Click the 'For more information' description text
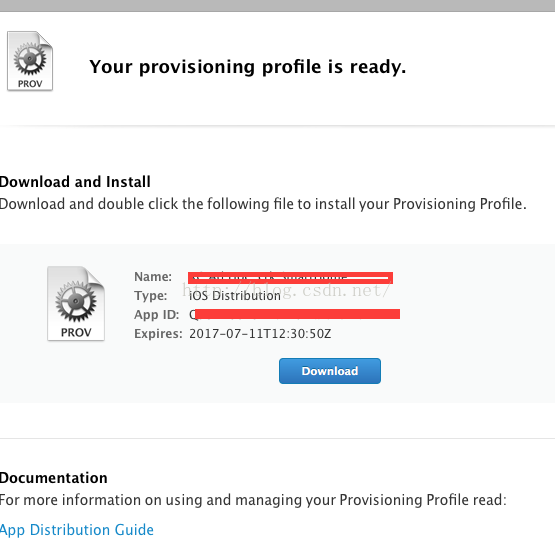The height and width of the screenshot is (558, 555). [x=253, y=500]
